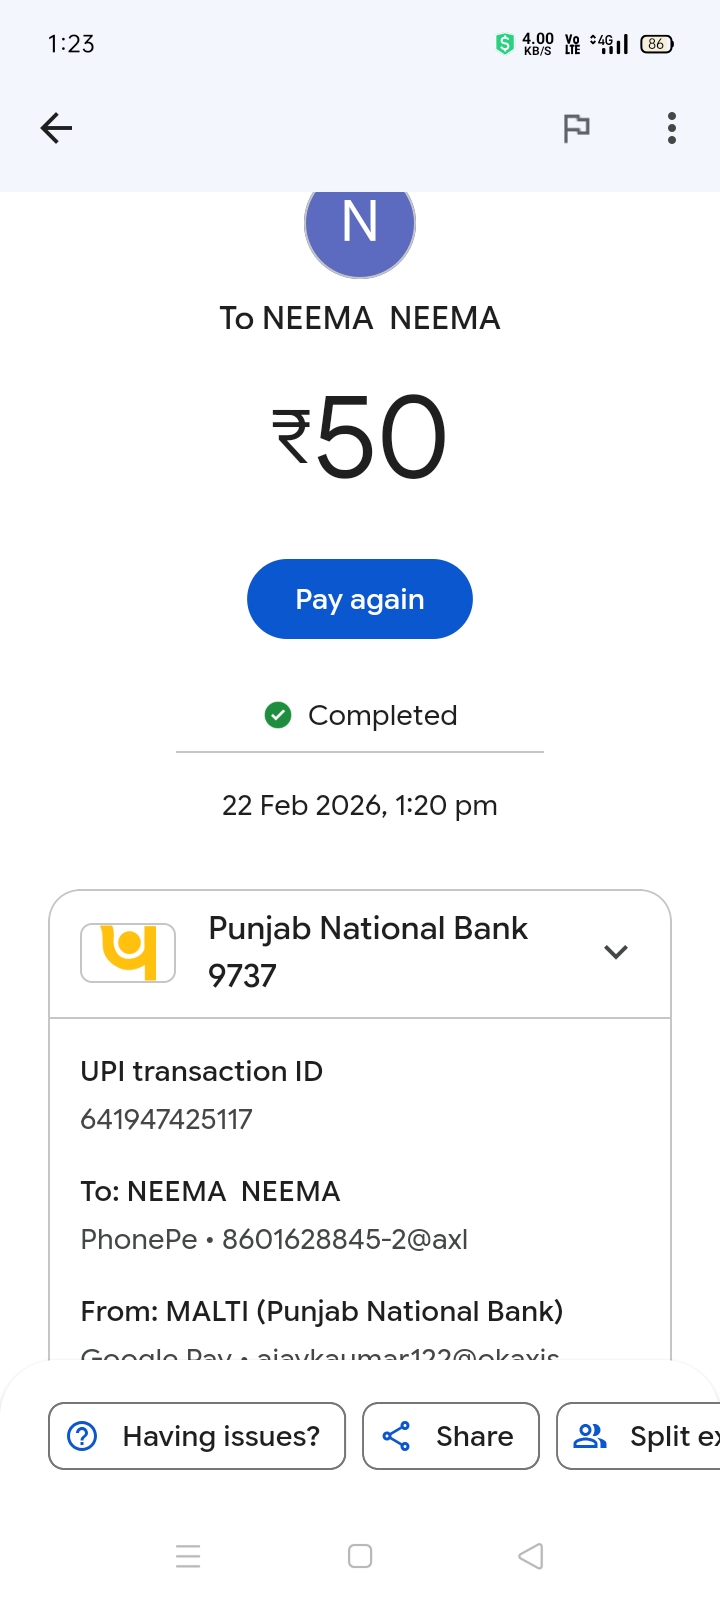Tap the PhonePe UPI address text
The height and width of the screenshot is (1600, 720).
point(274,1239)
